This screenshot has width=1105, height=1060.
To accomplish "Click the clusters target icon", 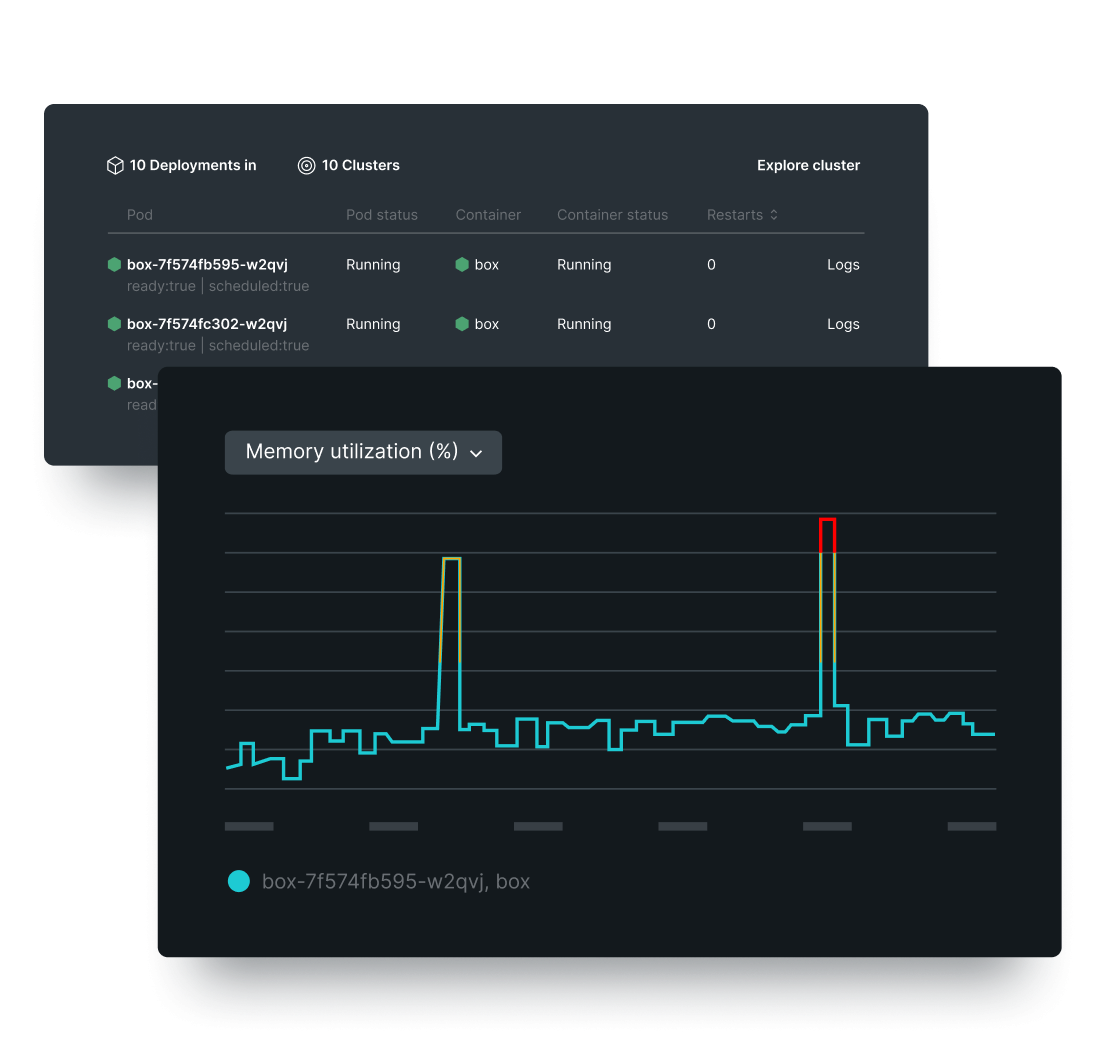I will [307, 166].
